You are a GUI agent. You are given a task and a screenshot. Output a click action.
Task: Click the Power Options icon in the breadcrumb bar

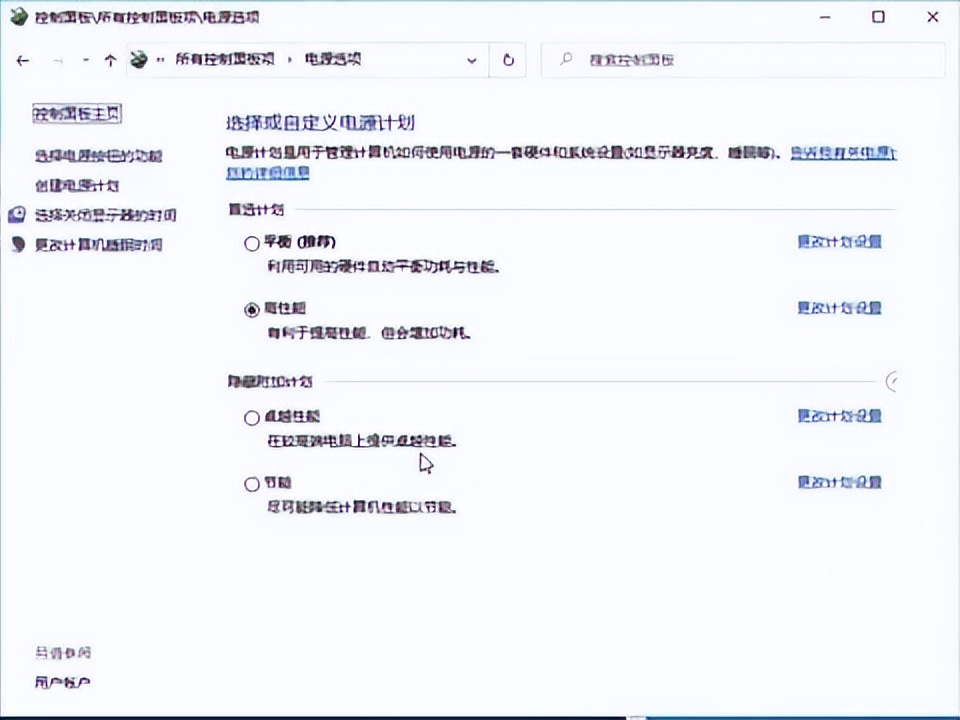coord(138,59)
